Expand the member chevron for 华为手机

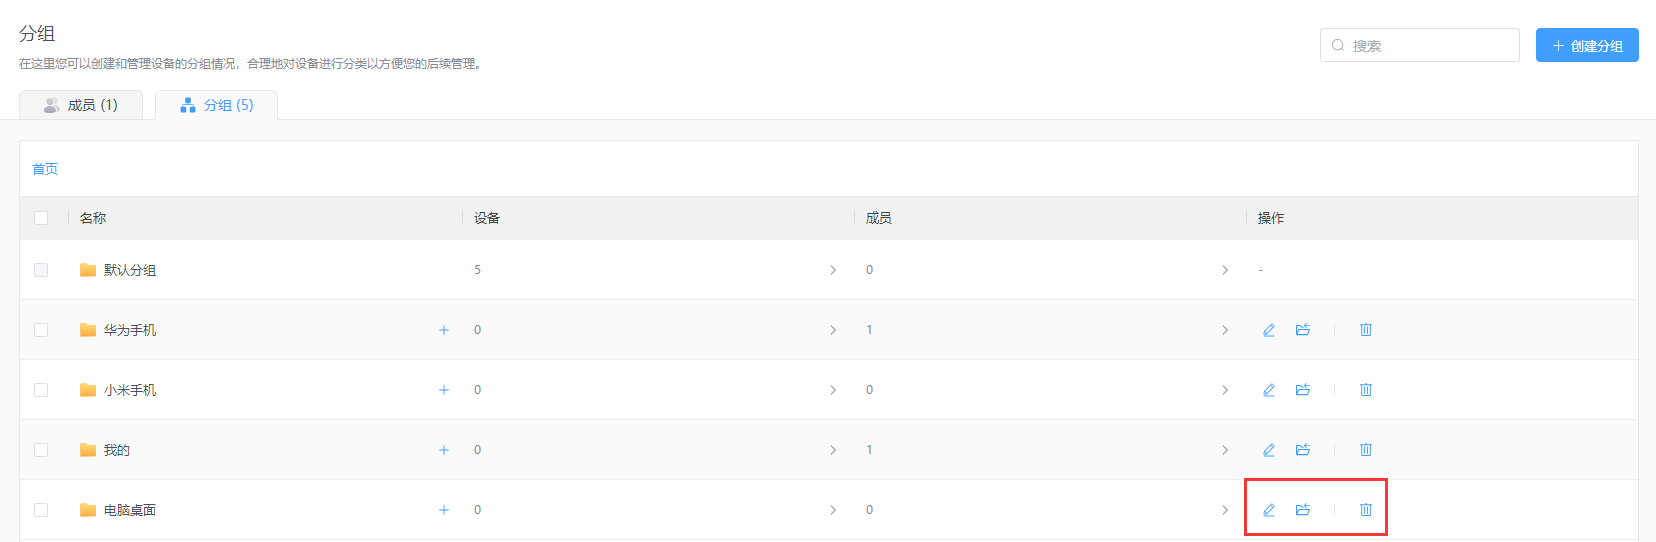1225,330
